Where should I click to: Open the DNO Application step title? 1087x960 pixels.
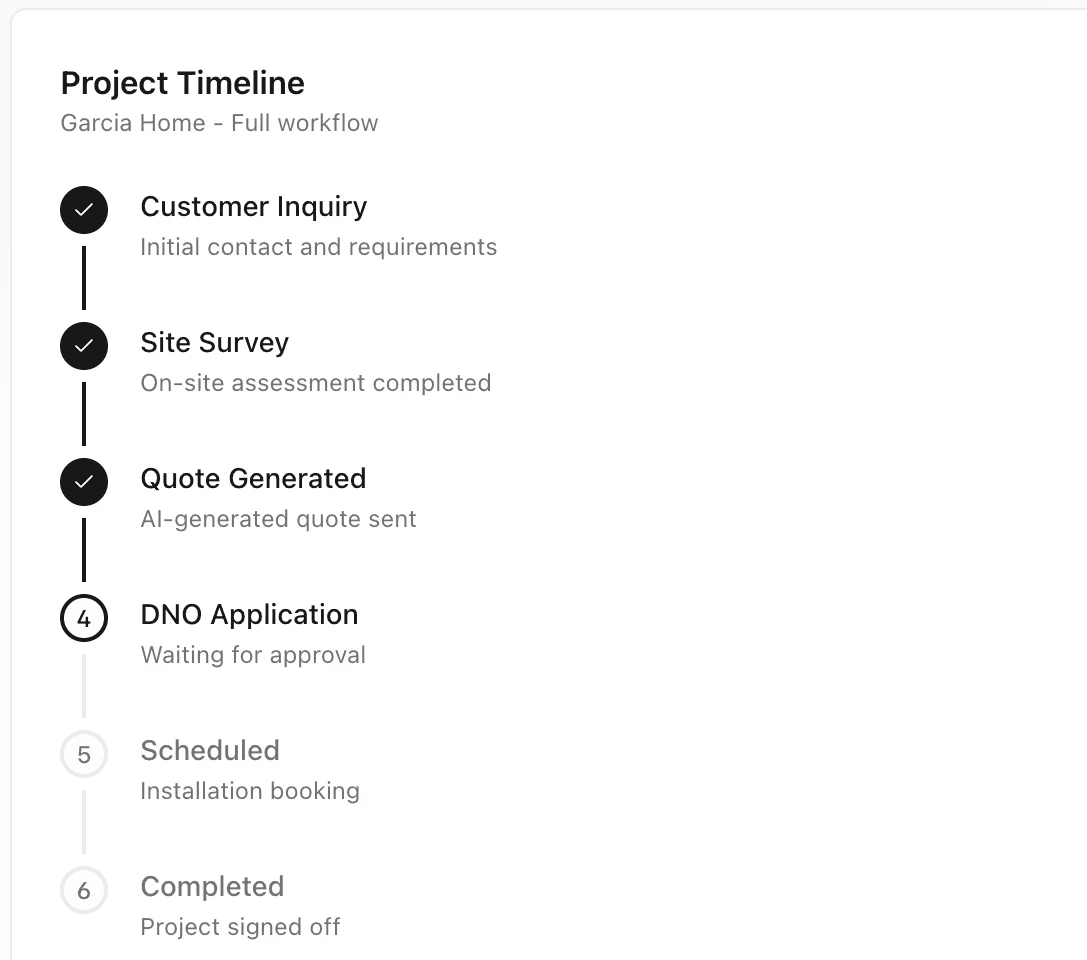click(x=249, y=615)
